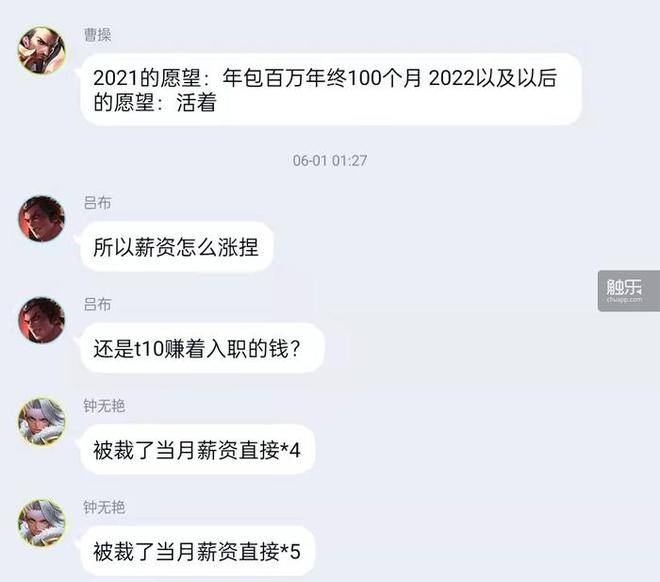
Task: Open 曹操's avatar profile picture
Action: [x=41, y=50]
